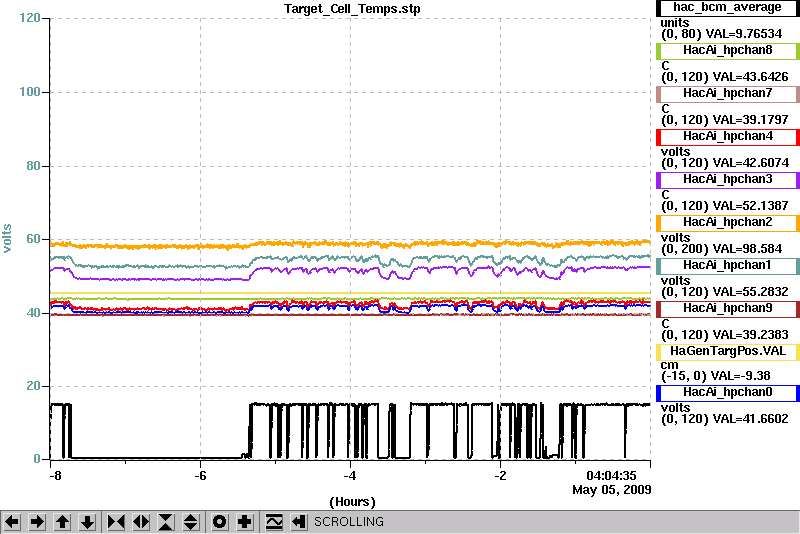
Task: Click the vertical 'volts' y-axis label
Action: pyautogui.click(x=7, y=239)
